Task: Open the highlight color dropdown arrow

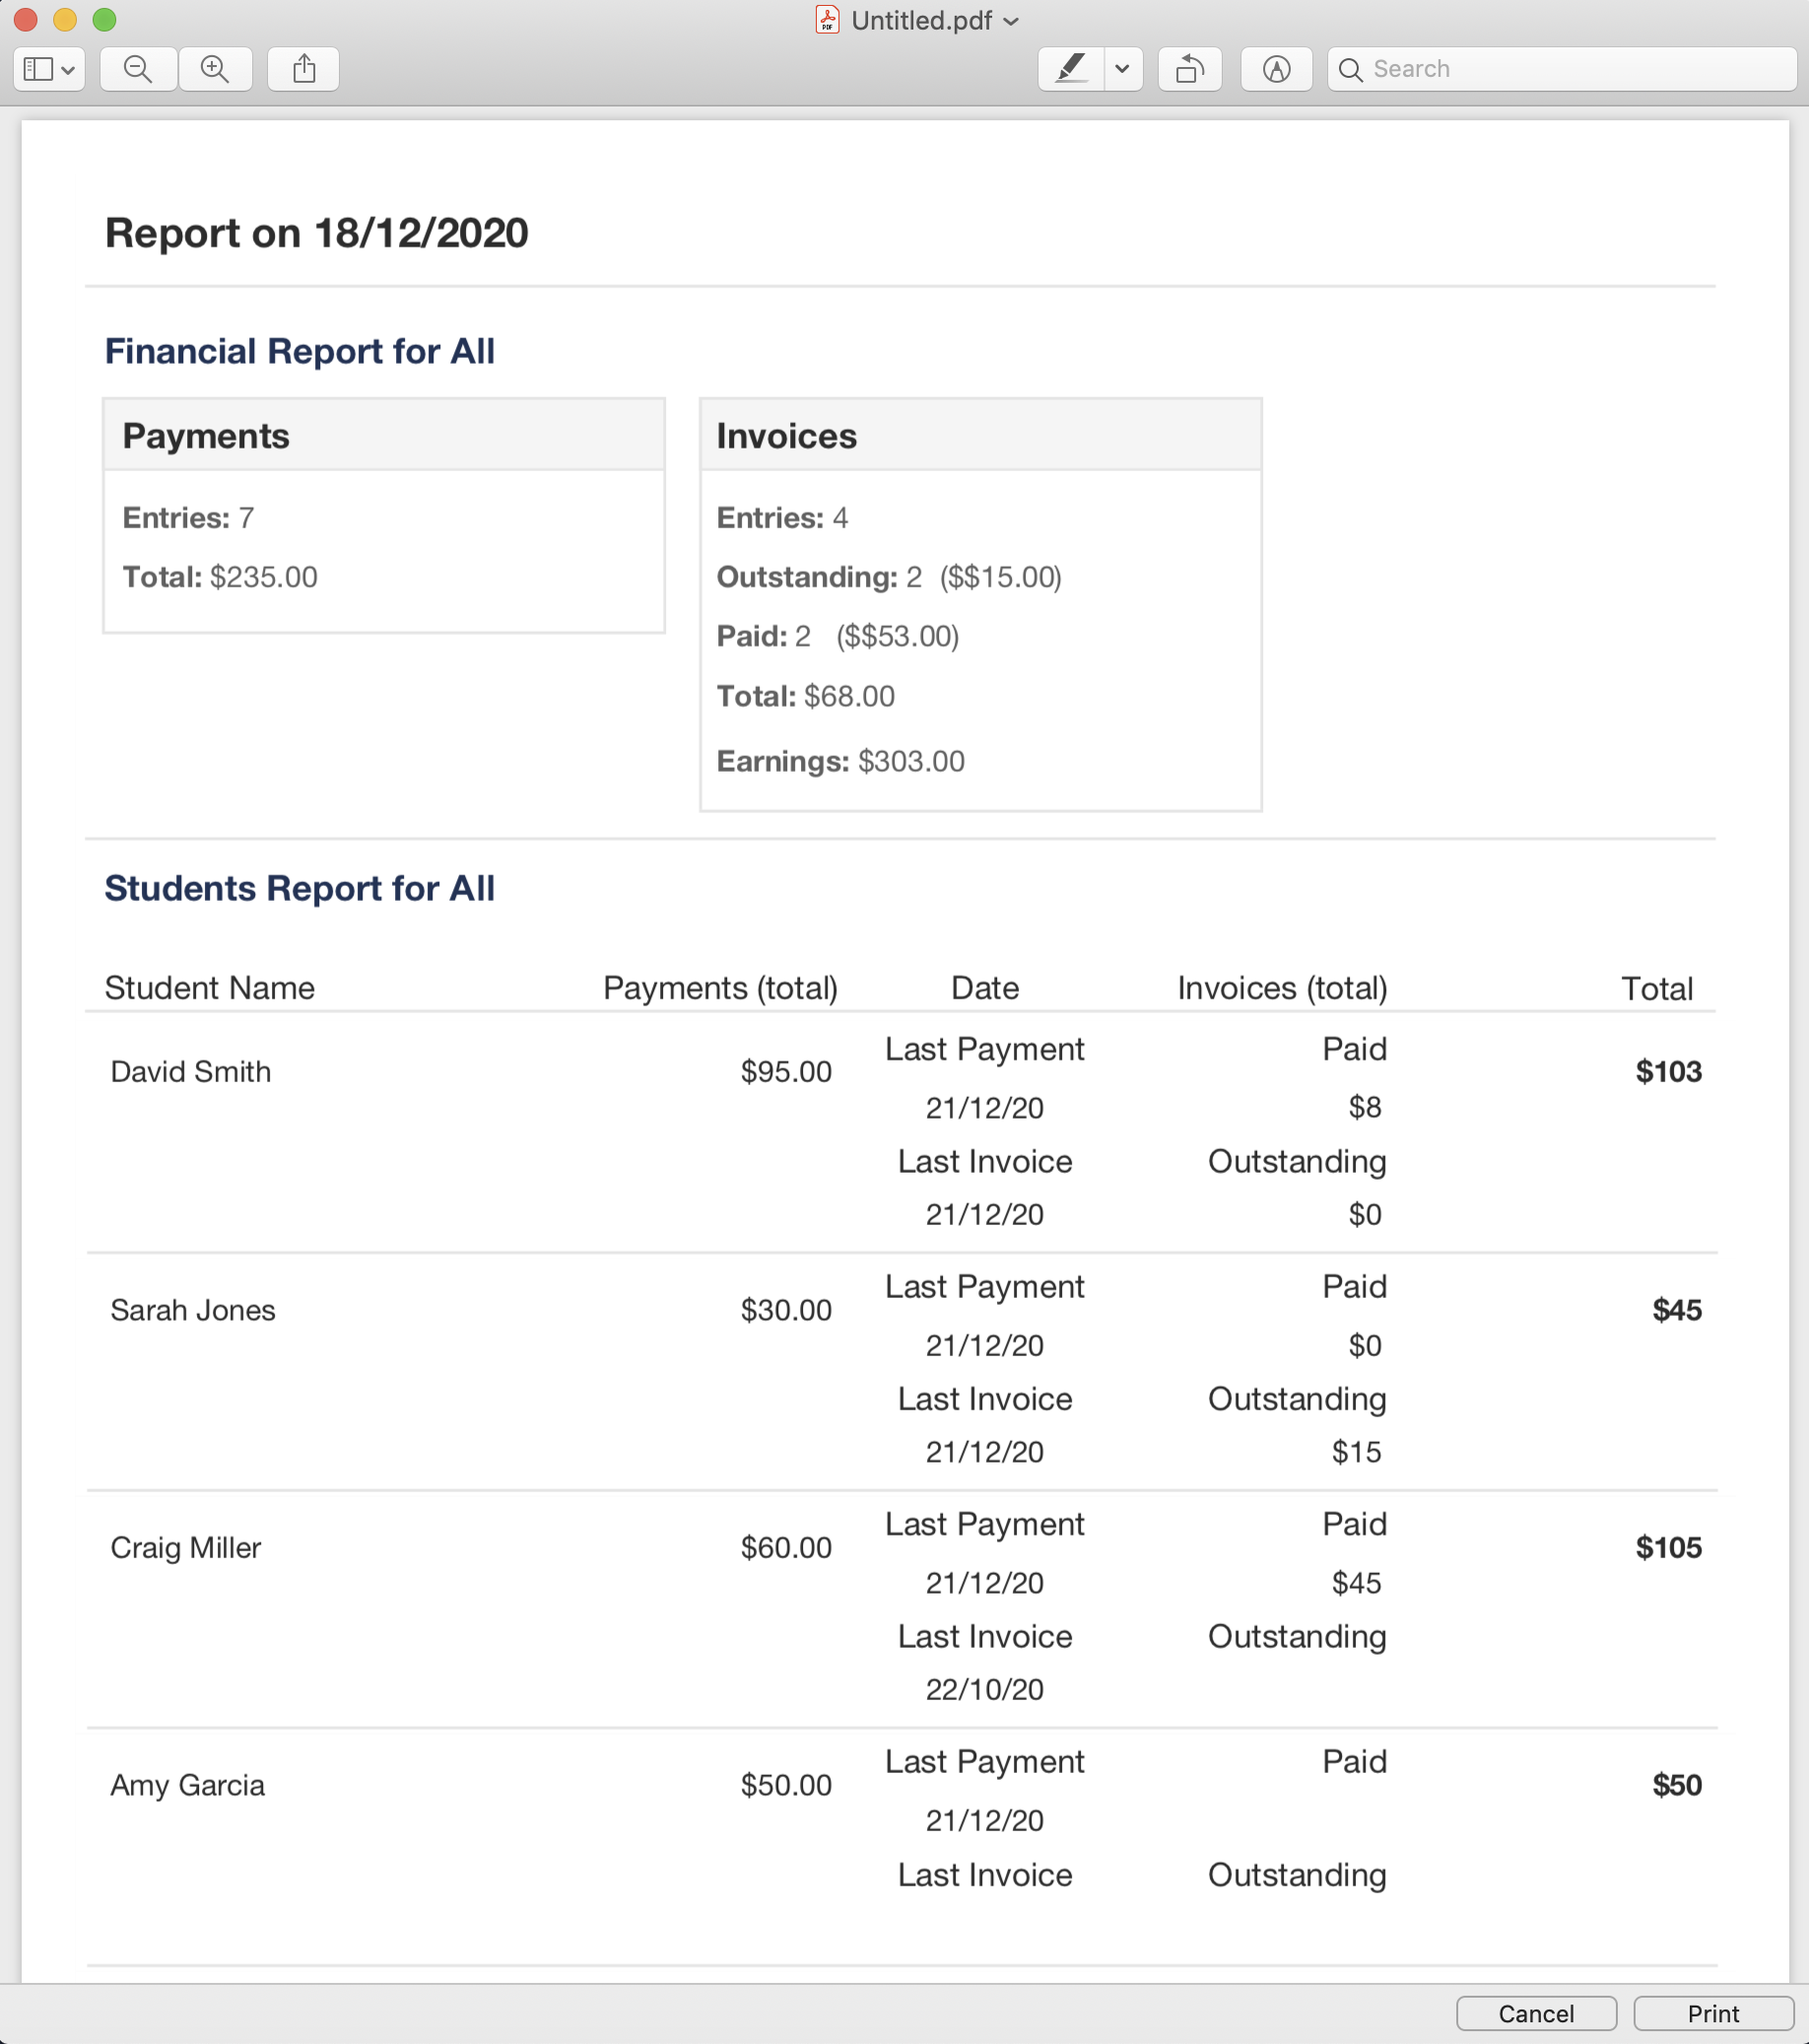Action: 1123,69
